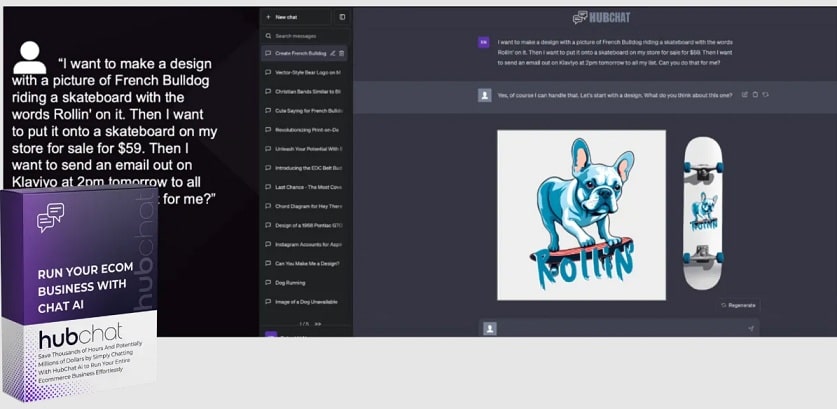837x409 pixels.
Task: Go to next page of chats (>> arrow)
Action: [x=318, y=324]
